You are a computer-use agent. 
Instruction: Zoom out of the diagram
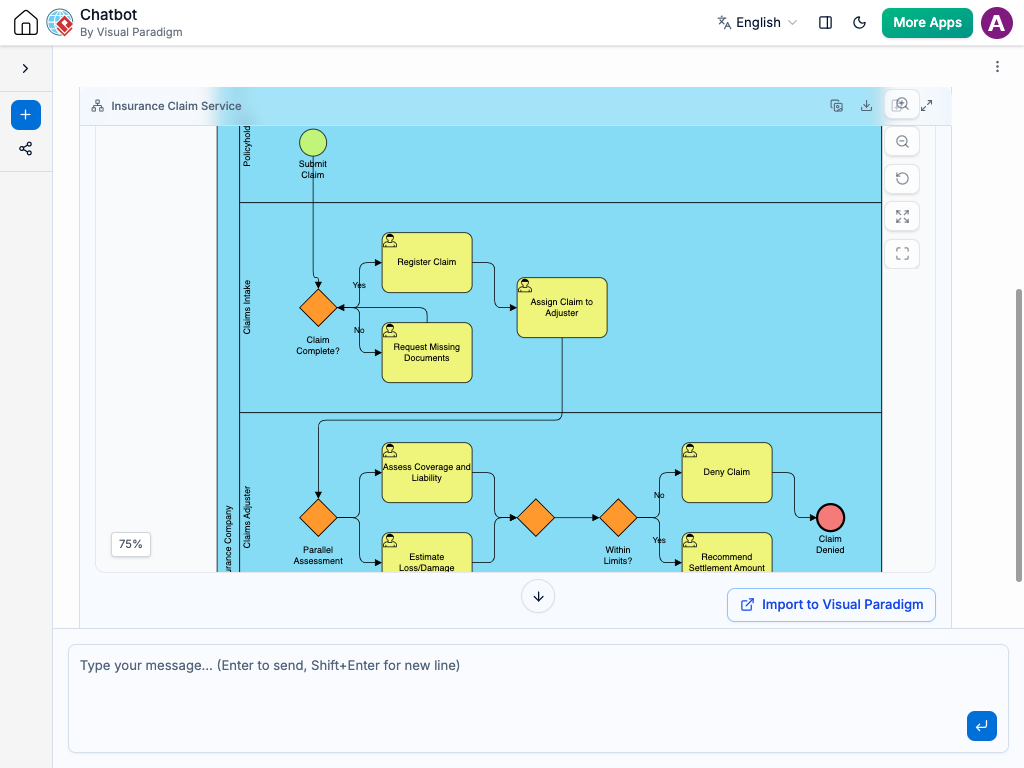902,142
